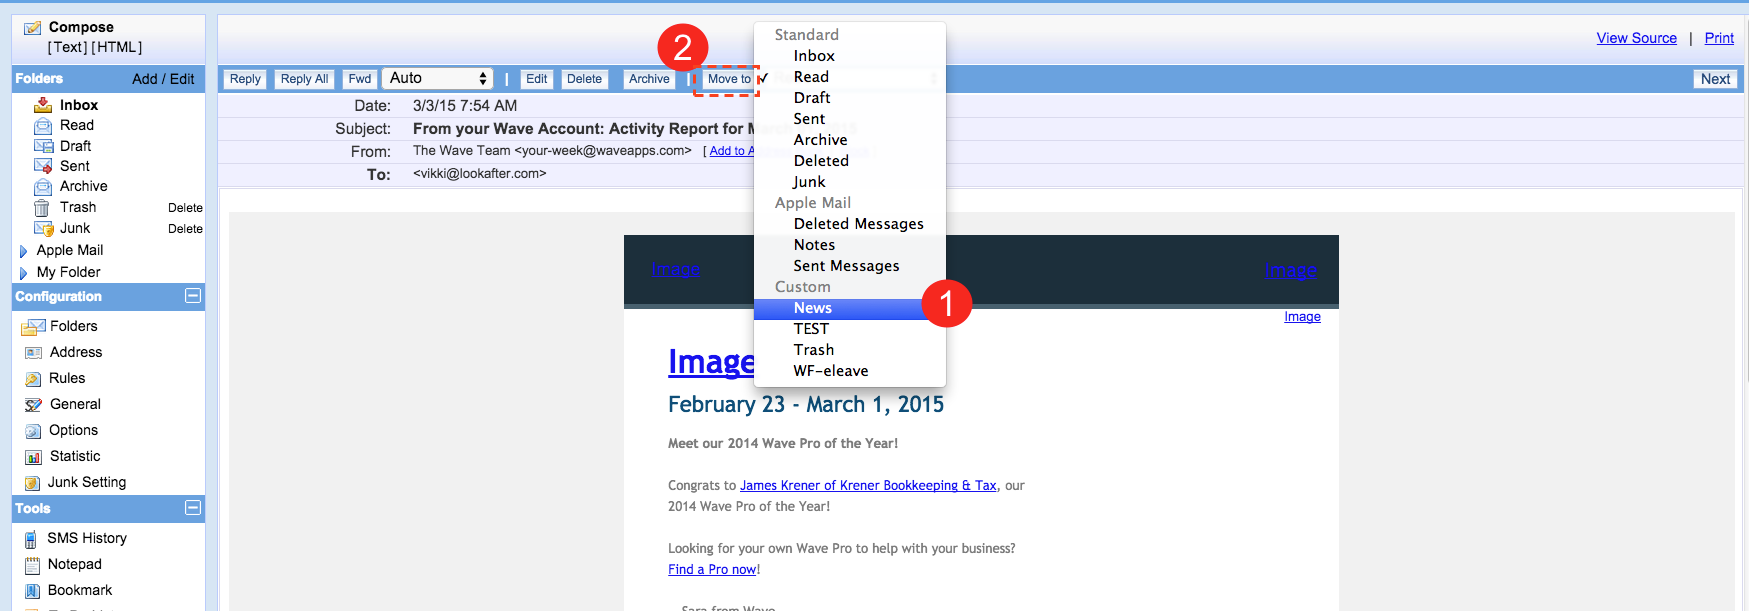Expand the Apple Mail folder tree
This screenshot has height=611, width=1749.
[23, 251]
